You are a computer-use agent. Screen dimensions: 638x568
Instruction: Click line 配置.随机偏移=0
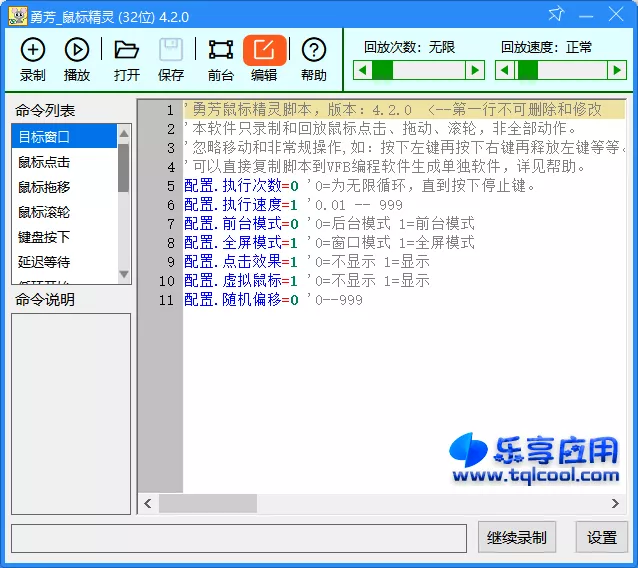pyautogui.click(x=241, y=300)
